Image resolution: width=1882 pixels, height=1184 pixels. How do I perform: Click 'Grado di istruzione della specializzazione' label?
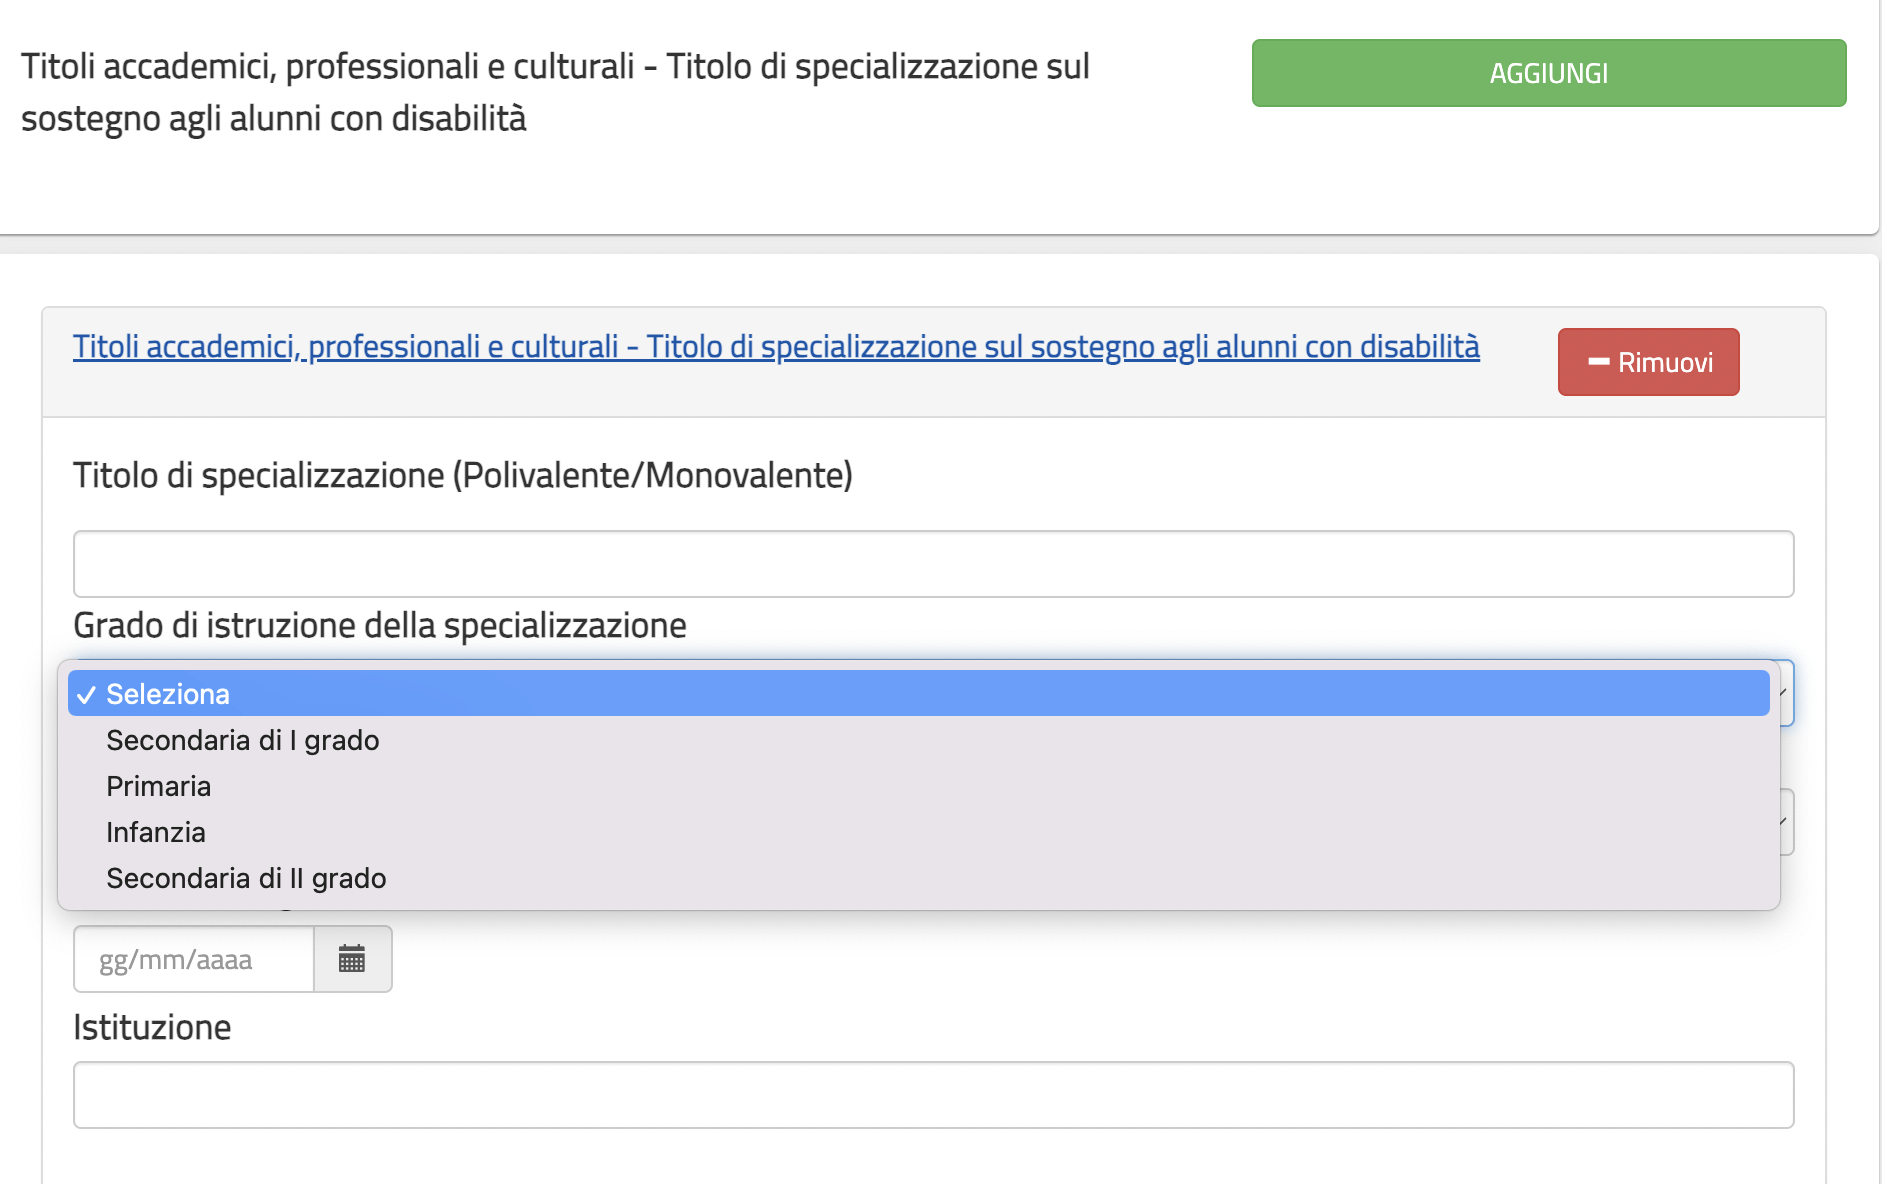(379, 625)
